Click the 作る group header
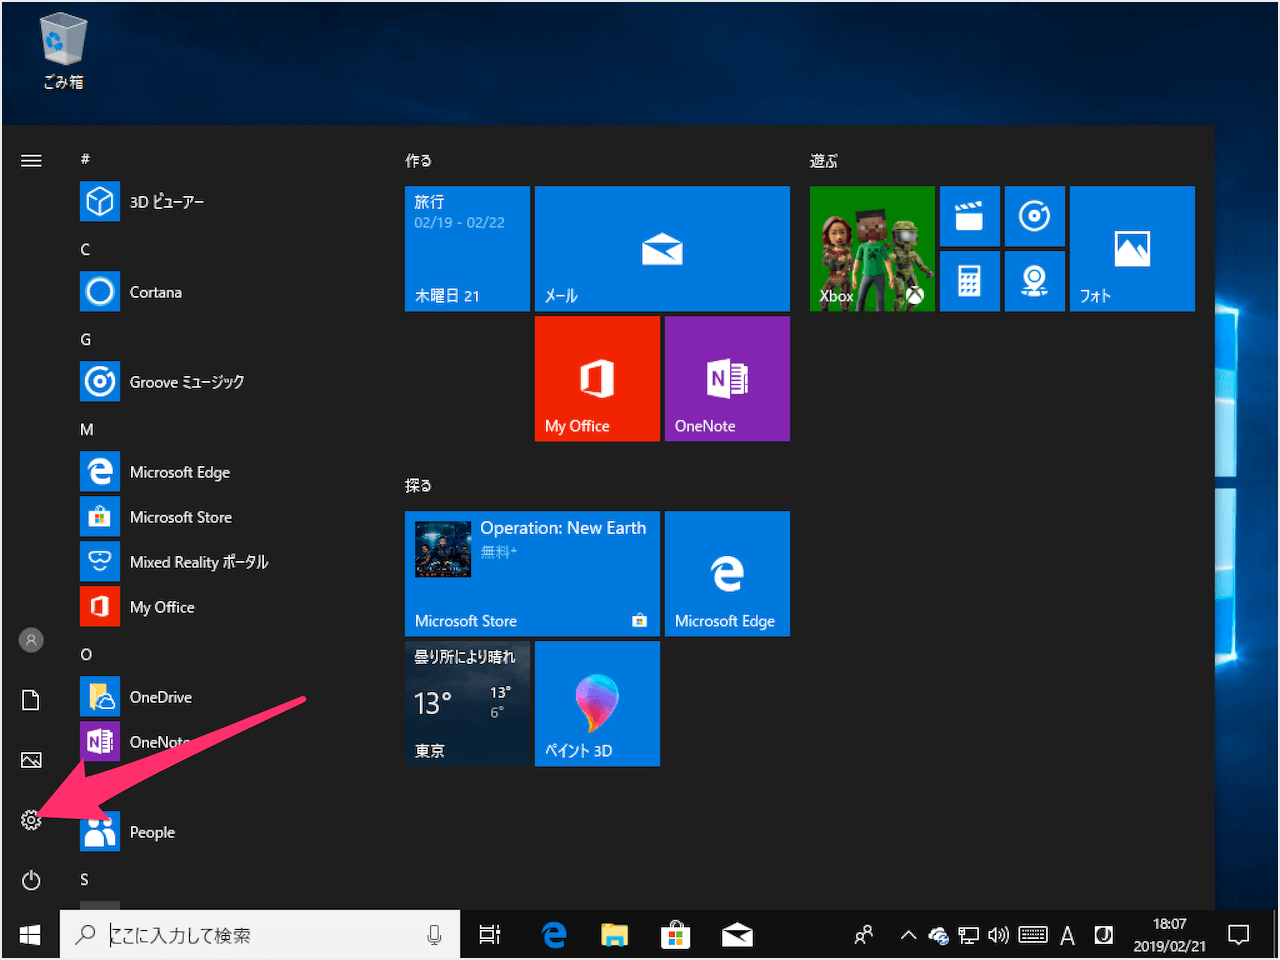Viewport: 1280px width, 960px height. click(418, 160)
